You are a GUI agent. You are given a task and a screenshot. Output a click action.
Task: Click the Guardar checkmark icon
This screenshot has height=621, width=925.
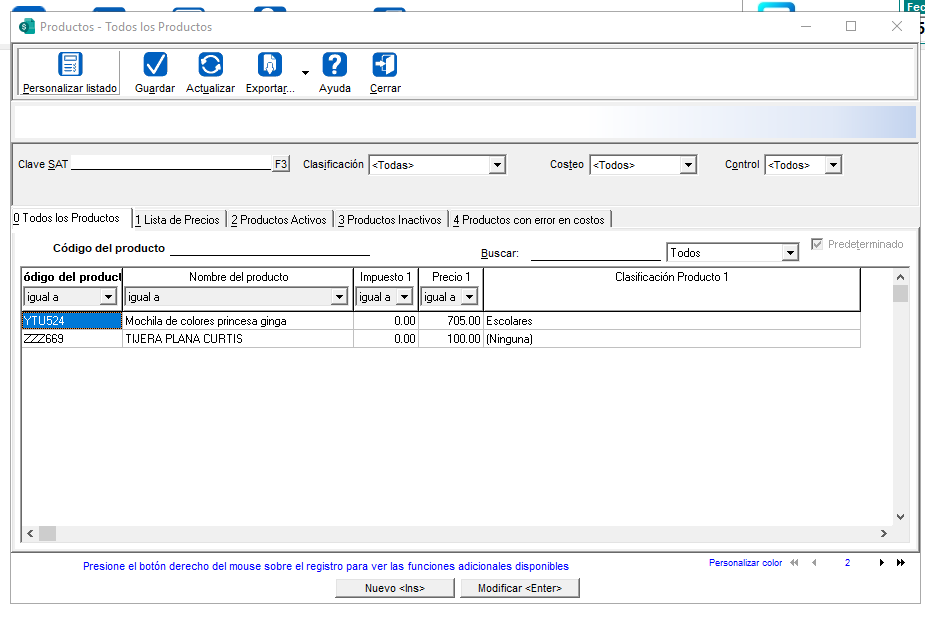pos(155,64)
